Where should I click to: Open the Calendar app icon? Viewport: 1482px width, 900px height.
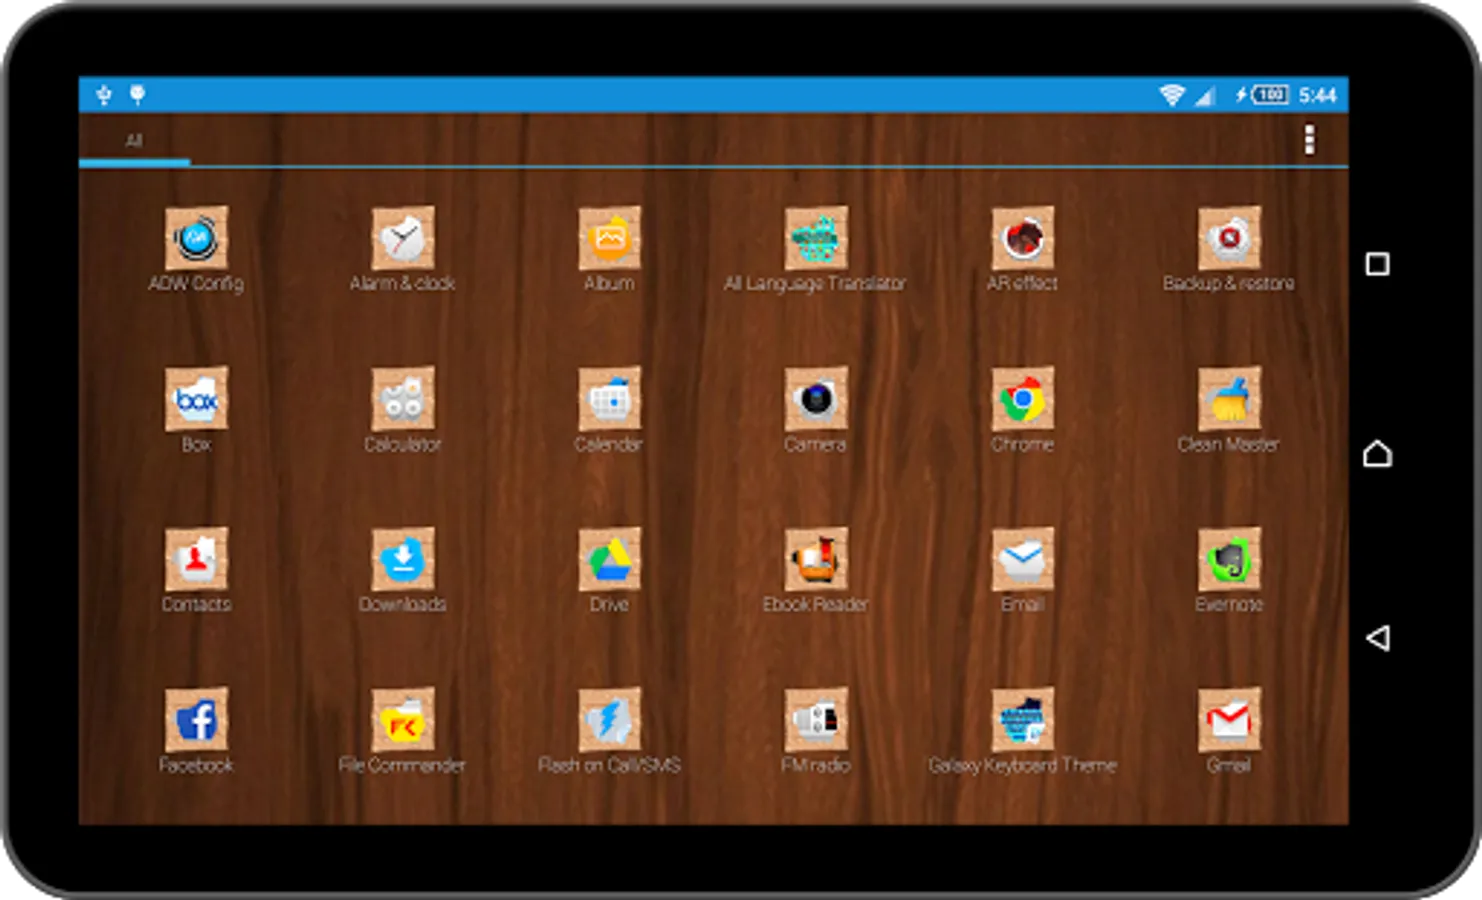[x=609, y=399]
